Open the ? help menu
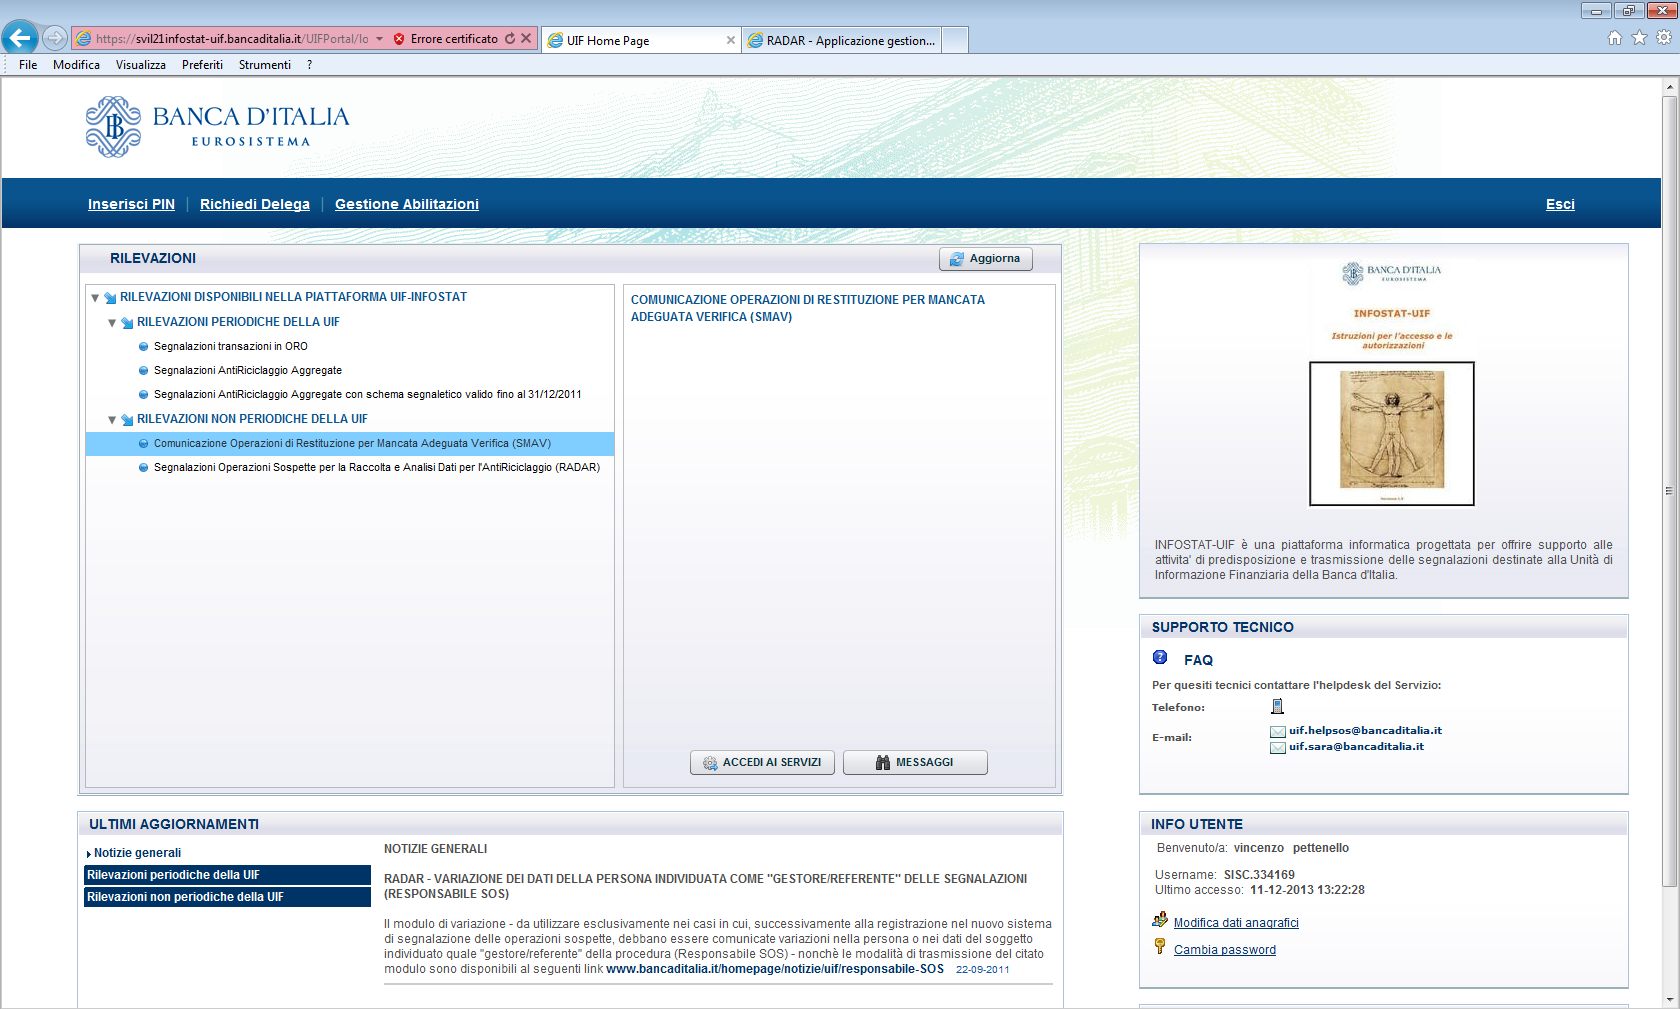The width and height of the screenshot is (1680, 1009). coord(310,65)
